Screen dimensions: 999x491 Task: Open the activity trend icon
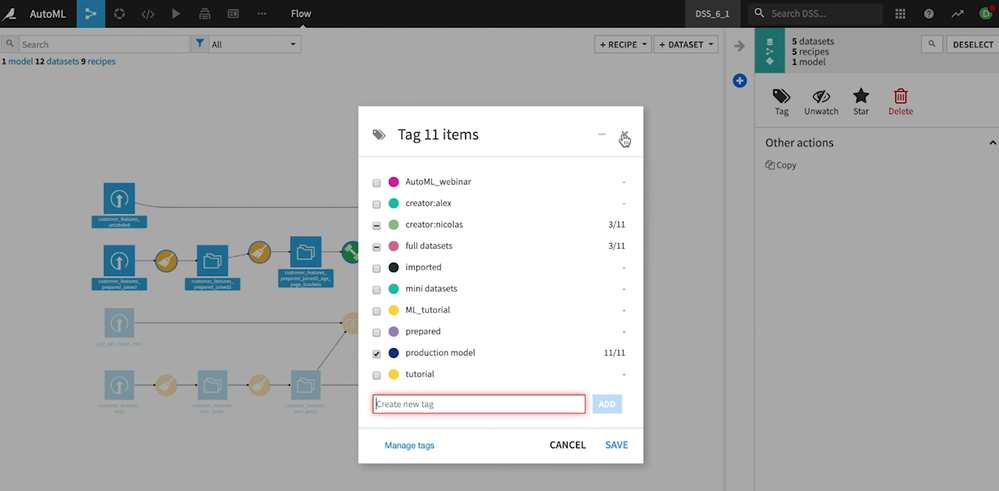(958, 13)
